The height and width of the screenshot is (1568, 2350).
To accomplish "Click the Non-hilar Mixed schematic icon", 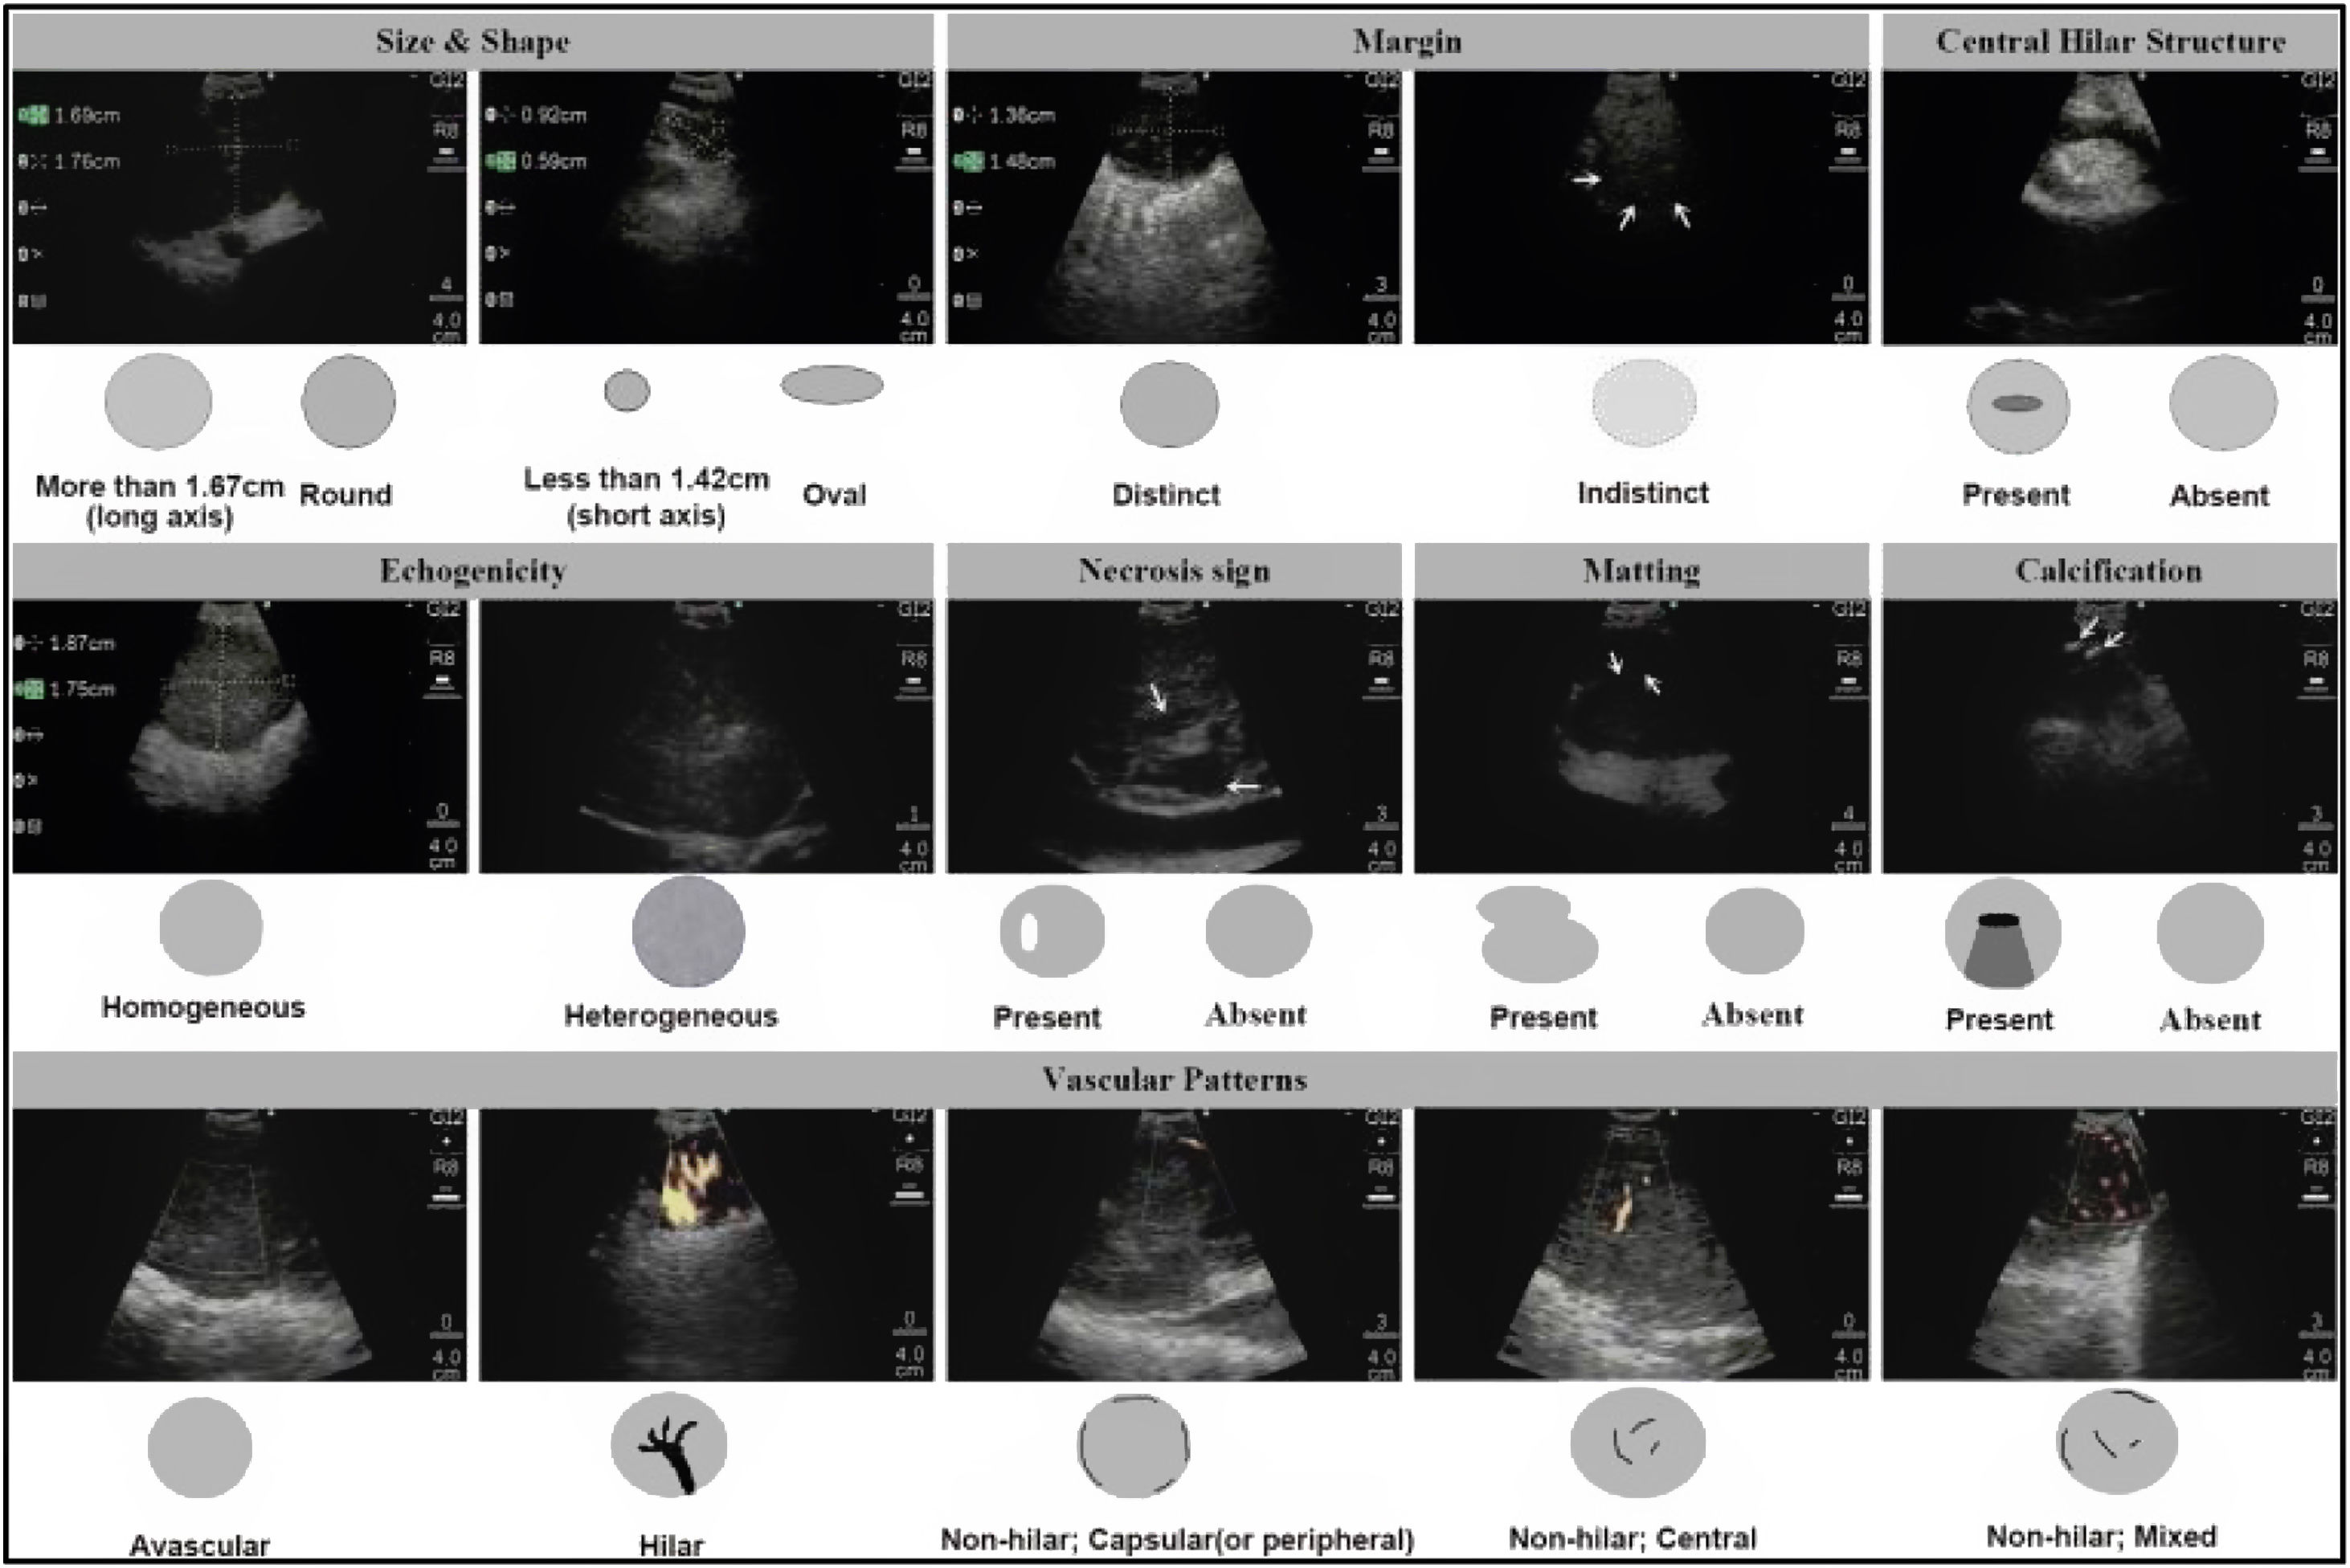I will pos(2116,1442).
